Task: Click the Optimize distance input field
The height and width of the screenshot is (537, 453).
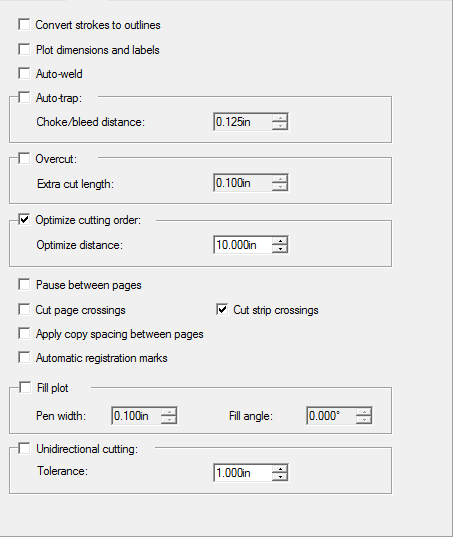Action: [243, 245]
